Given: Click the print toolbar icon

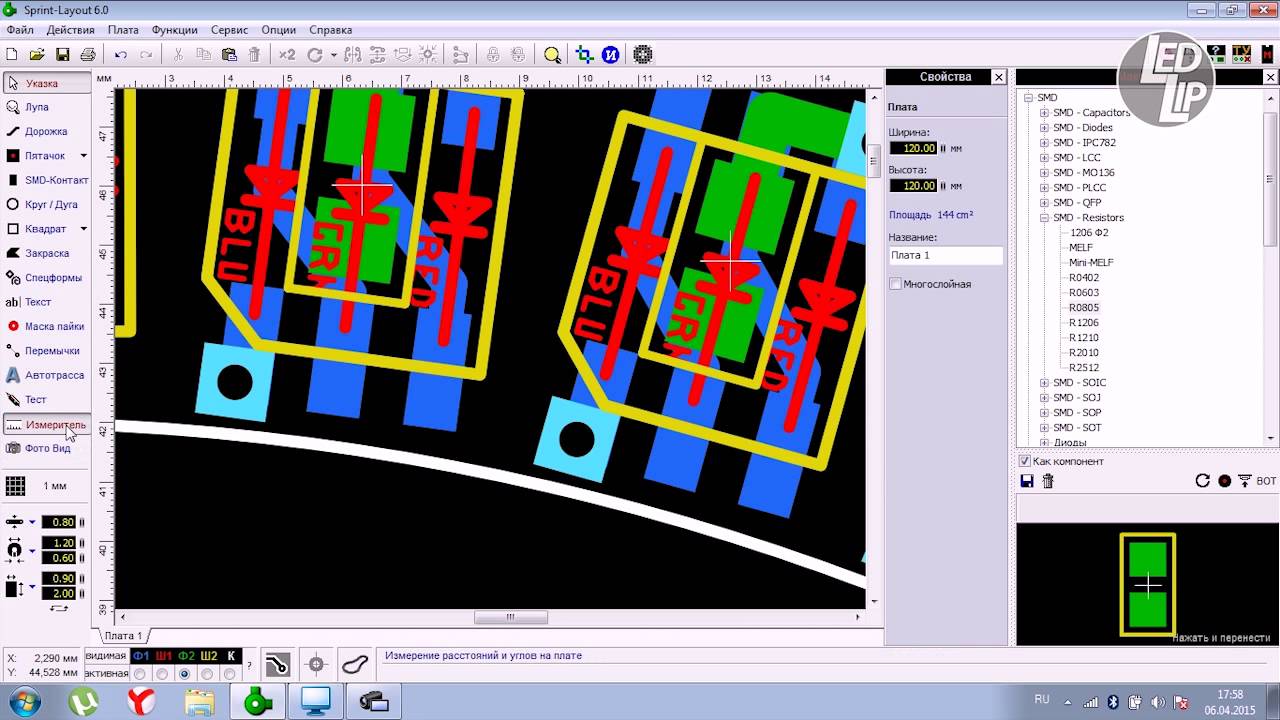Looking at the screenshot, I should 88,55.
